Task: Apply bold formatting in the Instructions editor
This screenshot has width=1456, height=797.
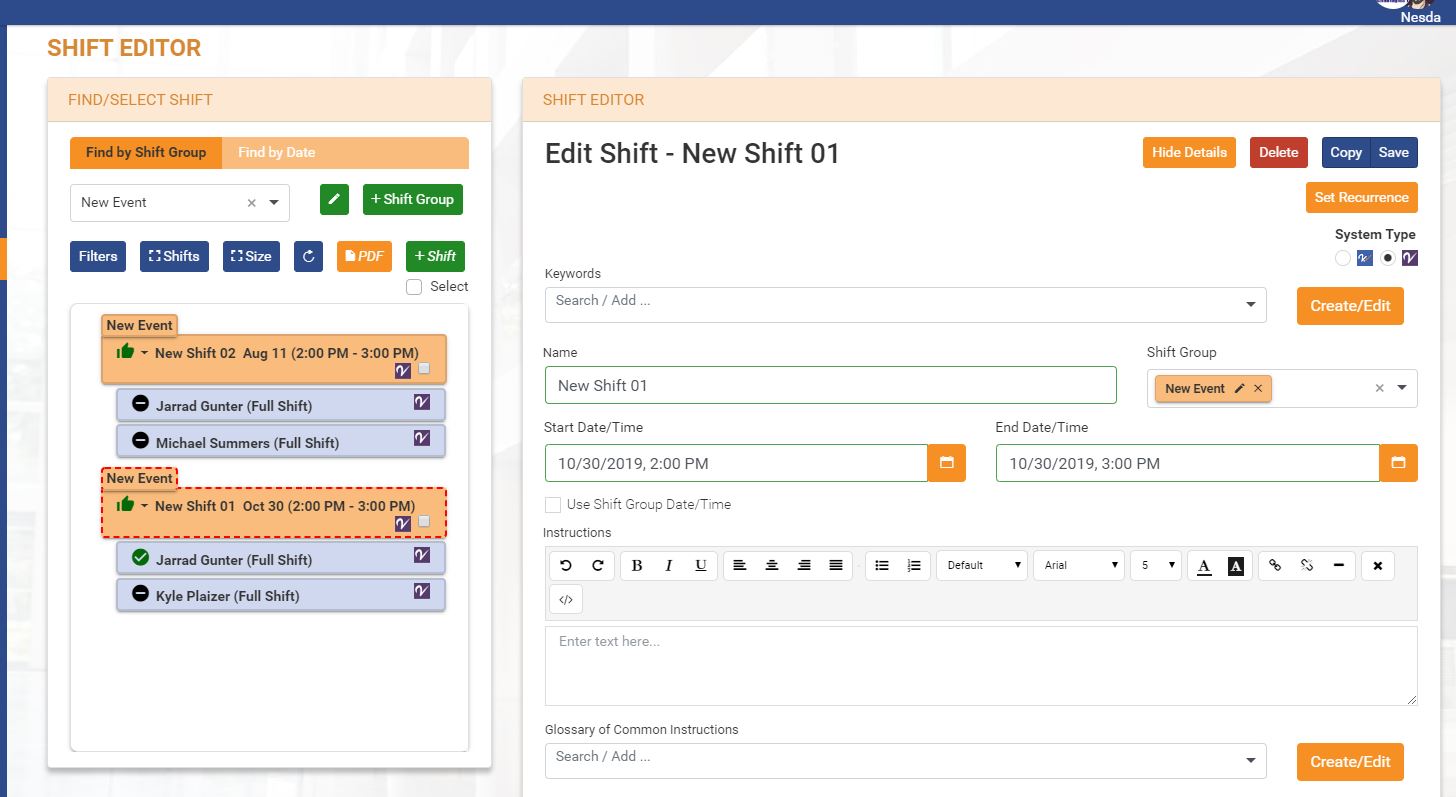Action: click(x=636, y=565)
